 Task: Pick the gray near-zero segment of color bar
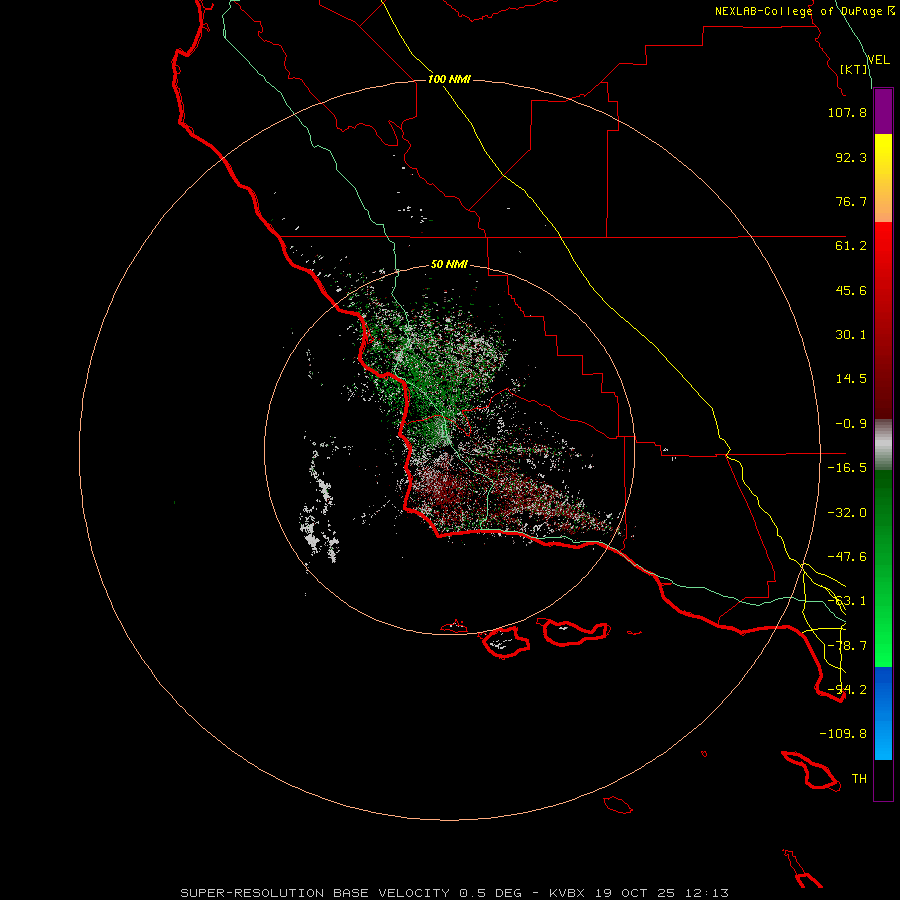pos(883,445)
